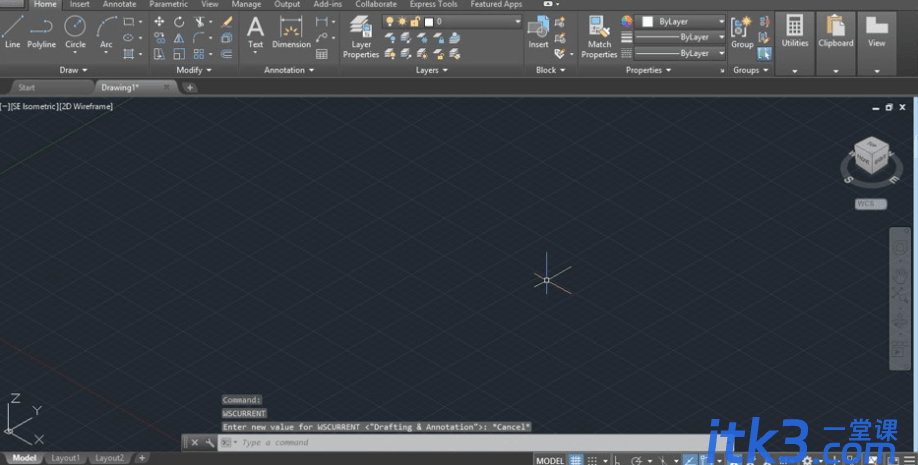Choose the Ellipse draw tool
Image resolution: width=918 pixels, height=465 pixels.
coord(128,37)
